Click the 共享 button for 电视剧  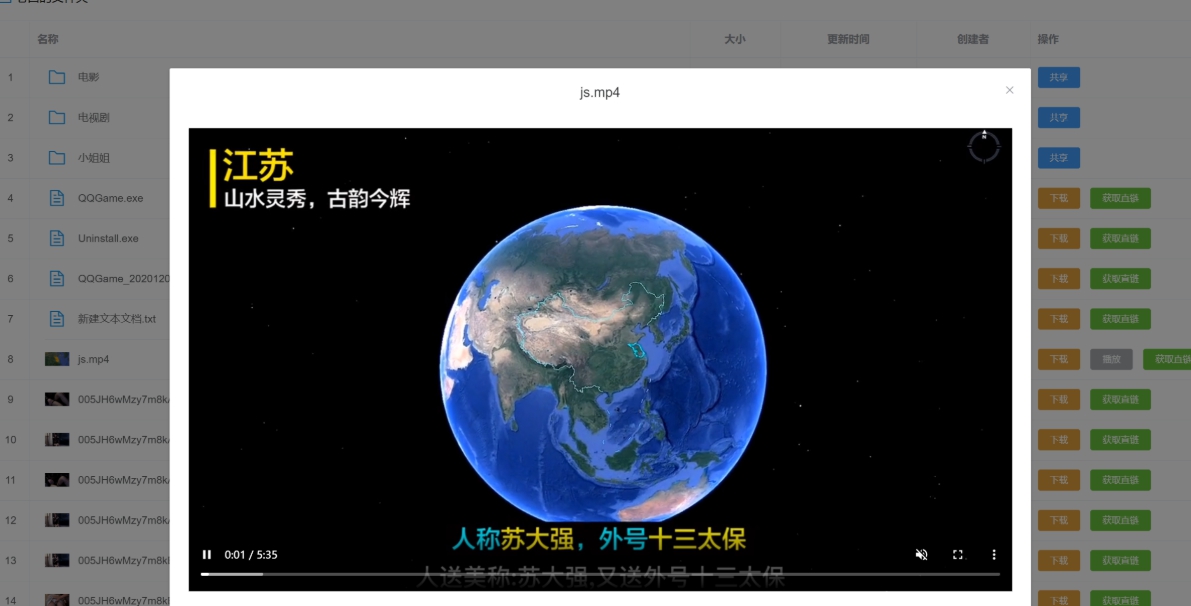1059,117
